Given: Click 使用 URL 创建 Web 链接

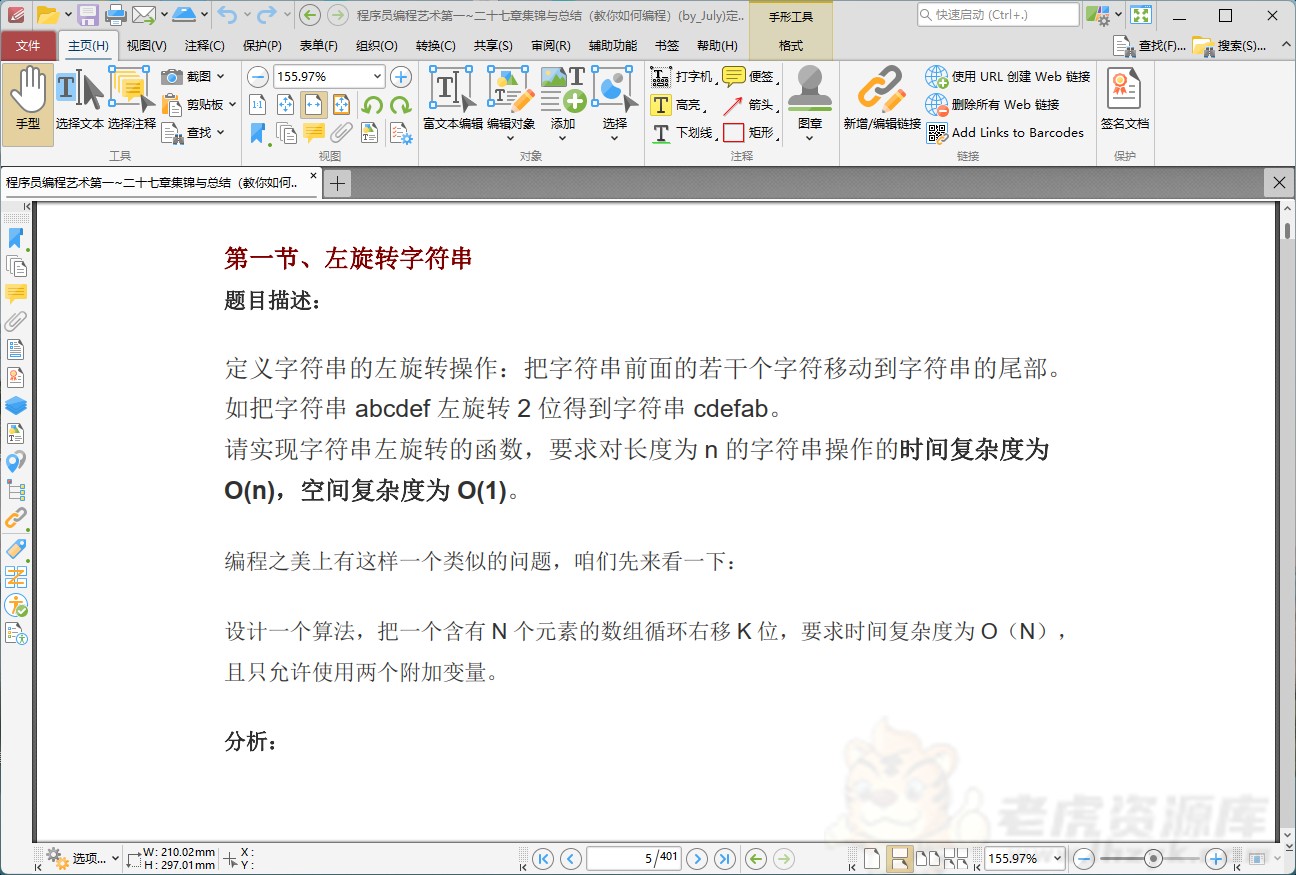Looking at the screenshot, I should pos(1008,77).
